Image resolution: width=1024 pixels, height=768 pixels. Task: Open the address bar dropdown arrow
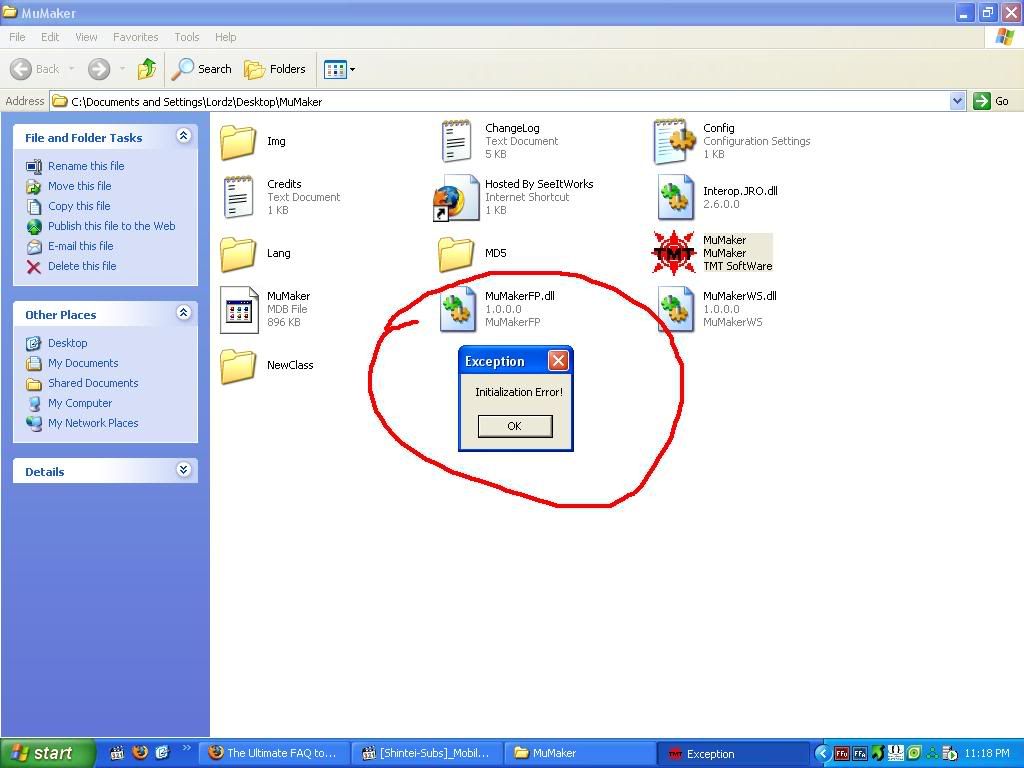click(957, 101)
